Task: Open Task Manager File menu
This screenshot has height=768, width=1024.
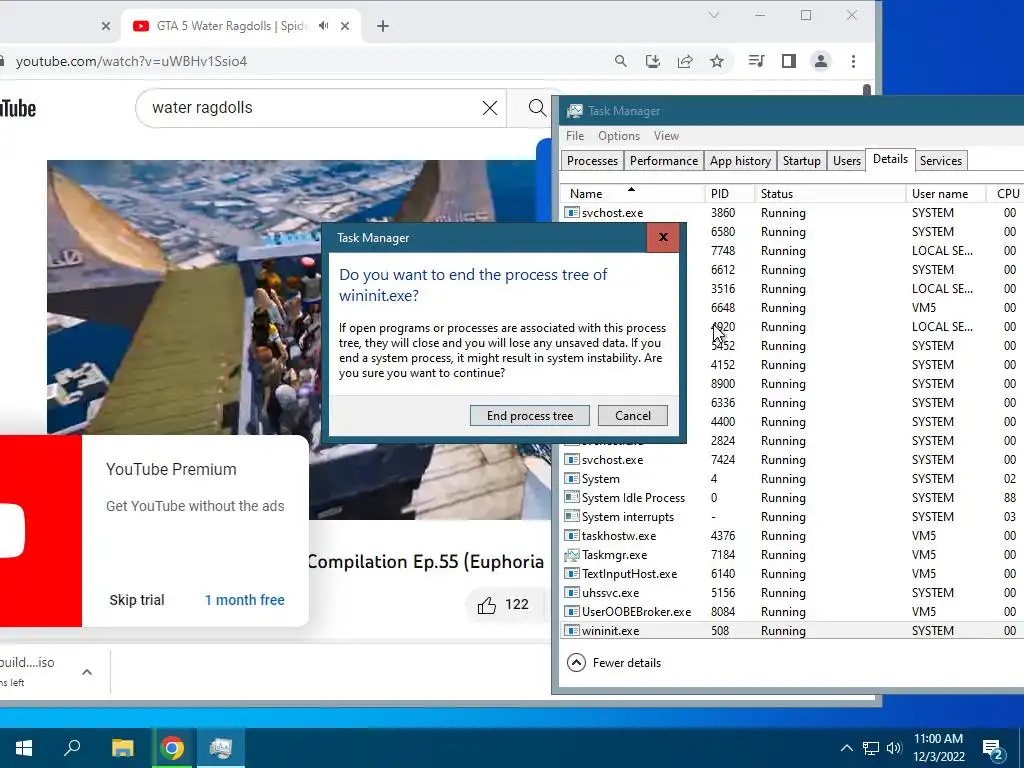Action: [575, 136]
